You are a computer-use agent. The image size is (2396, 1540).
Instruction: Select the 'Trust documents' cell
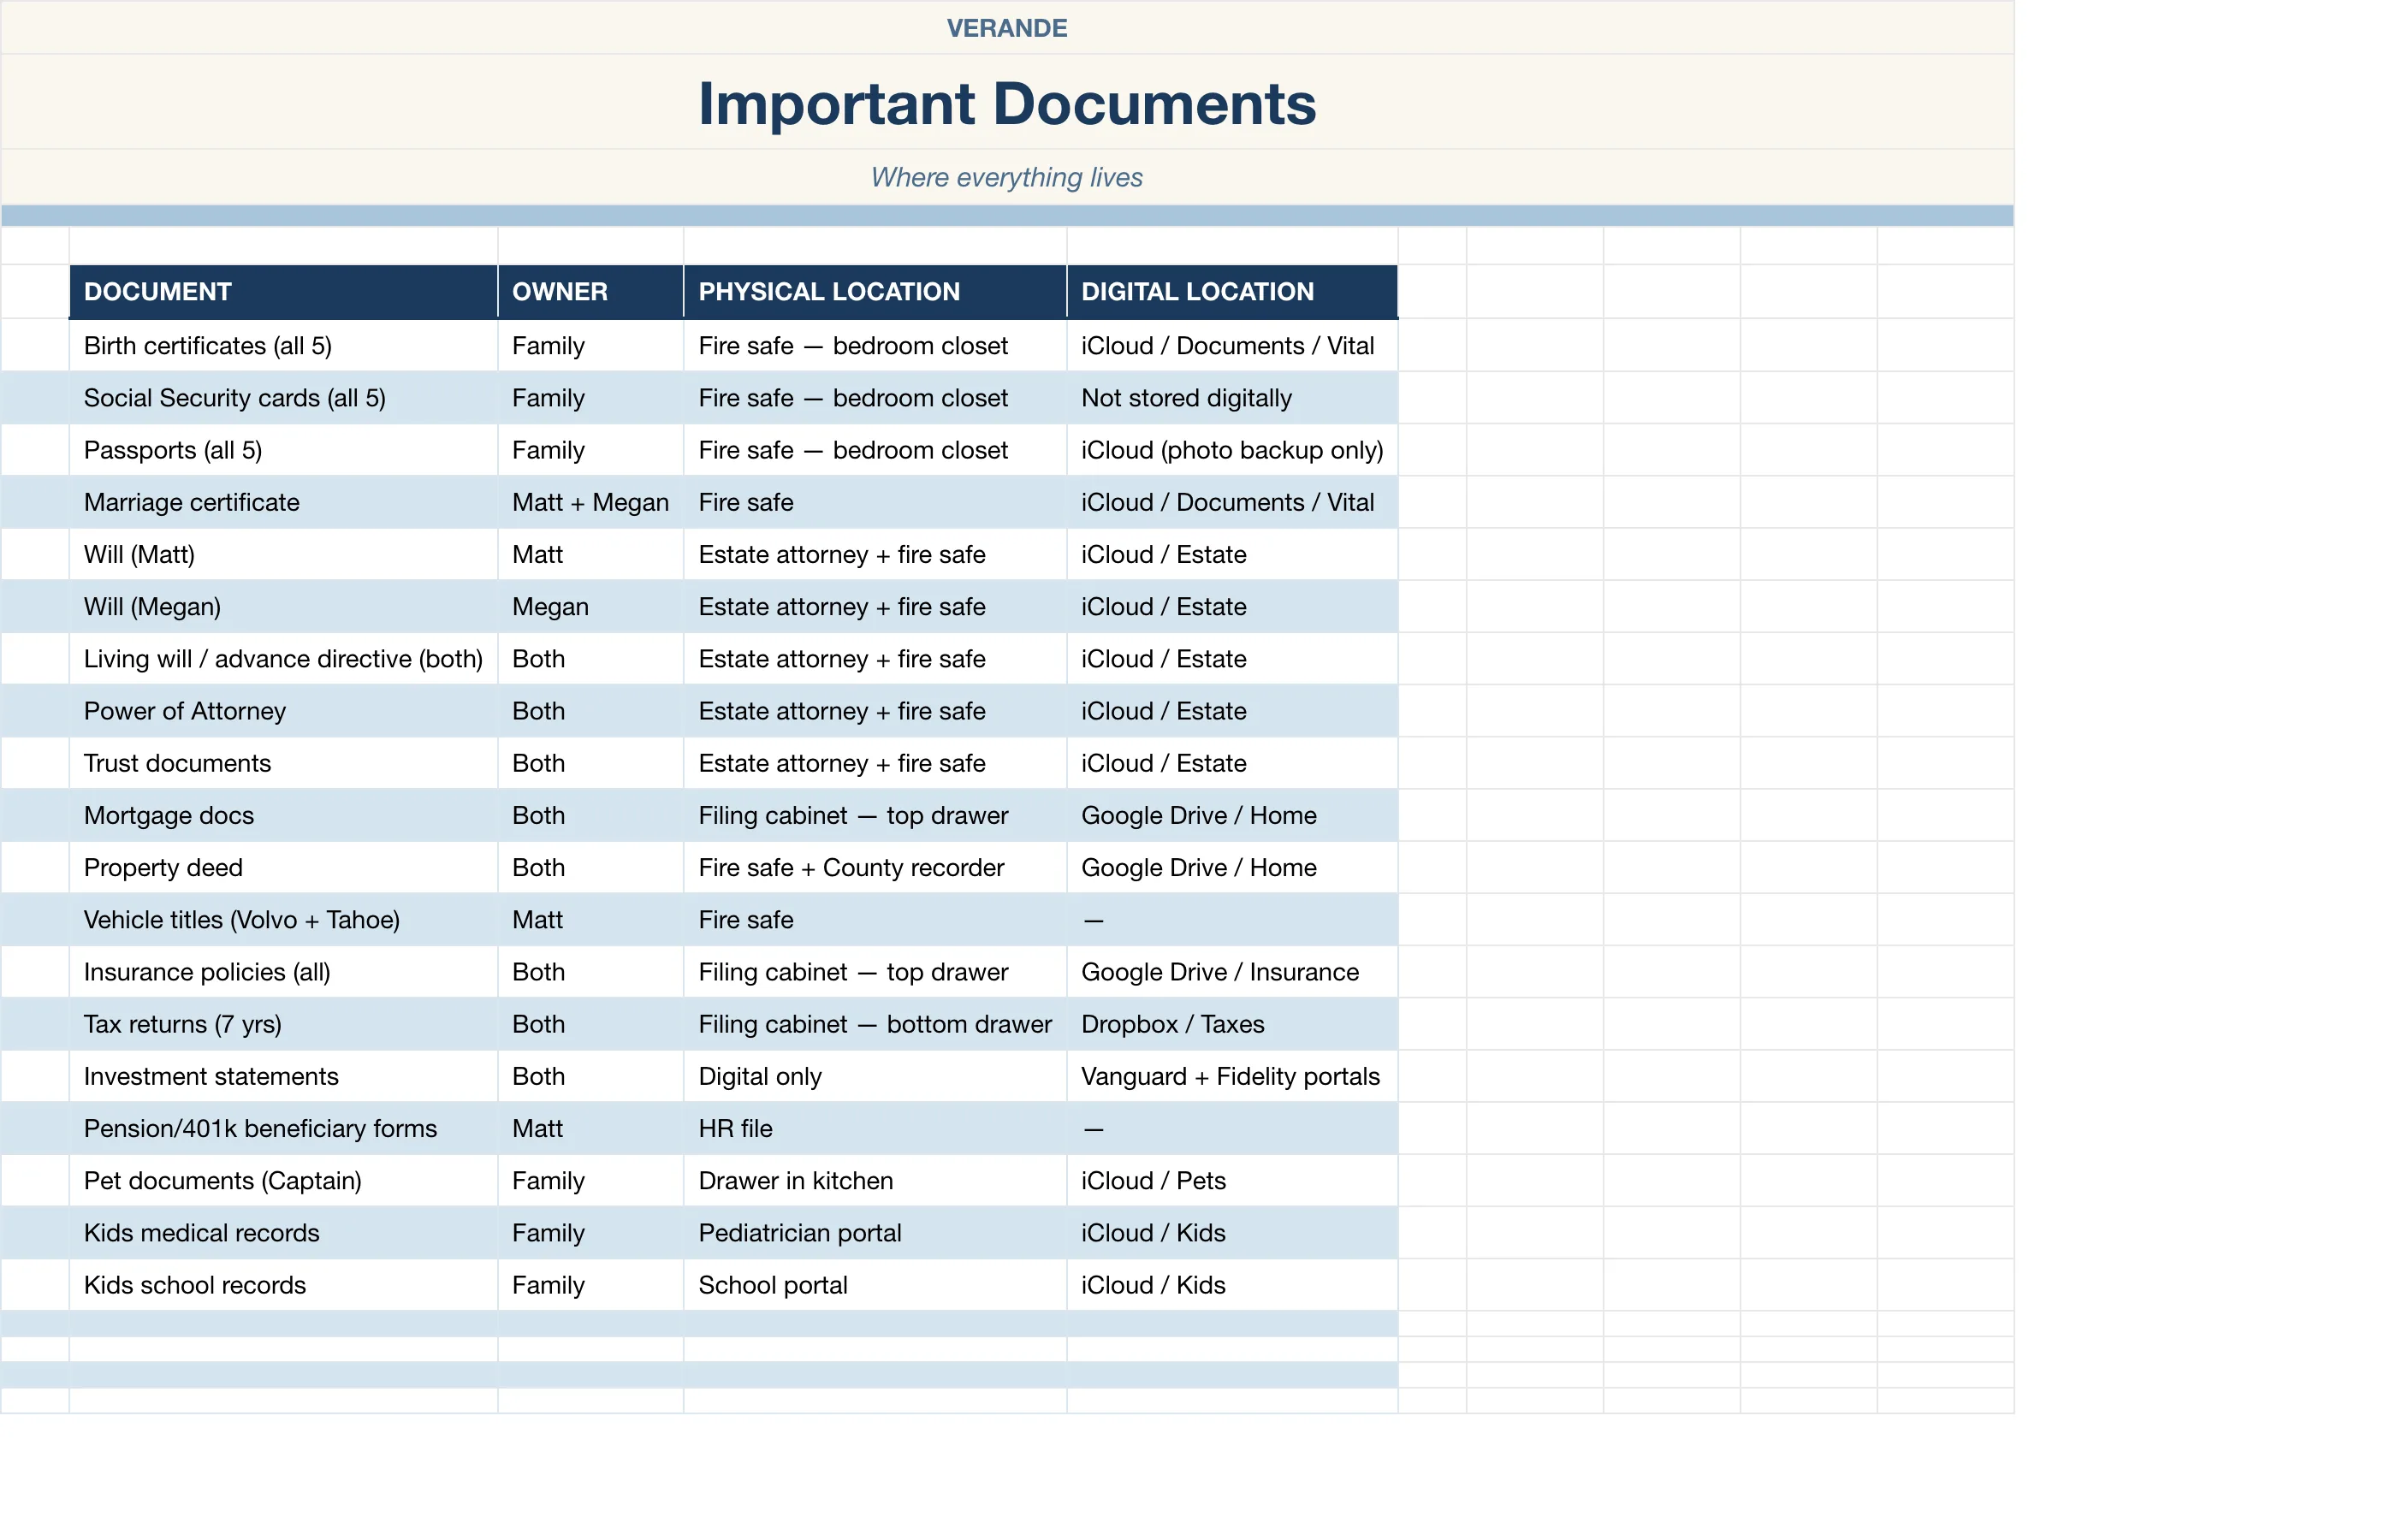tap(284, 763)
